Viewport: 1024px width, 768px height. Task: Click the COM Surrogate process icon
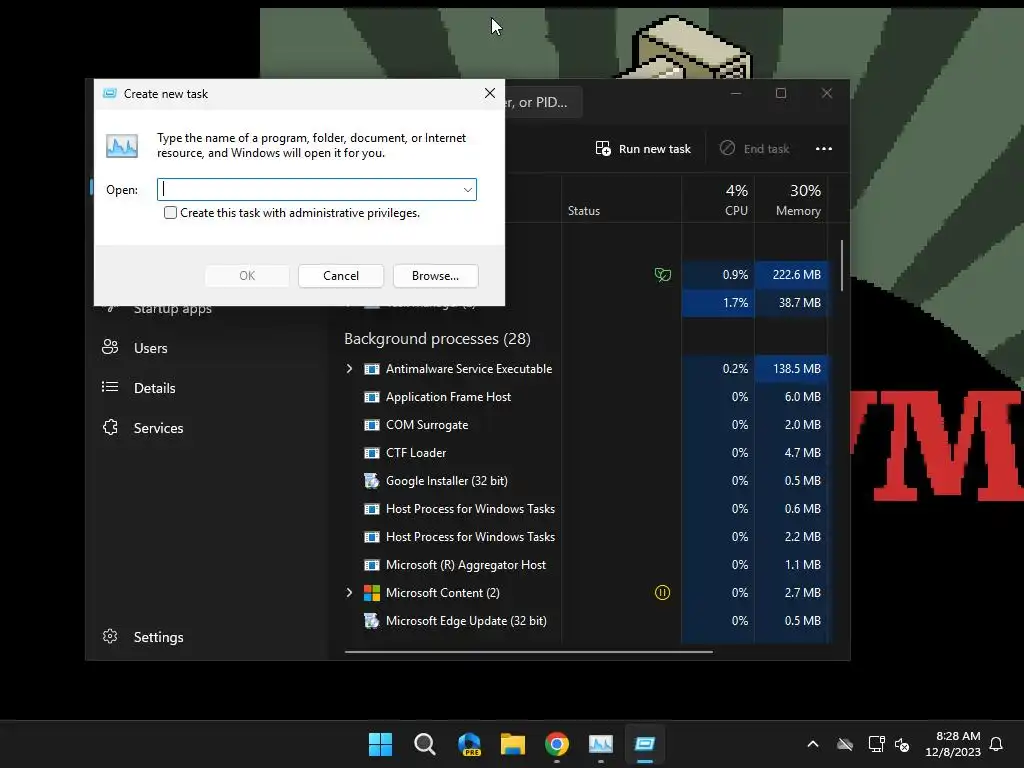(372, 425)
